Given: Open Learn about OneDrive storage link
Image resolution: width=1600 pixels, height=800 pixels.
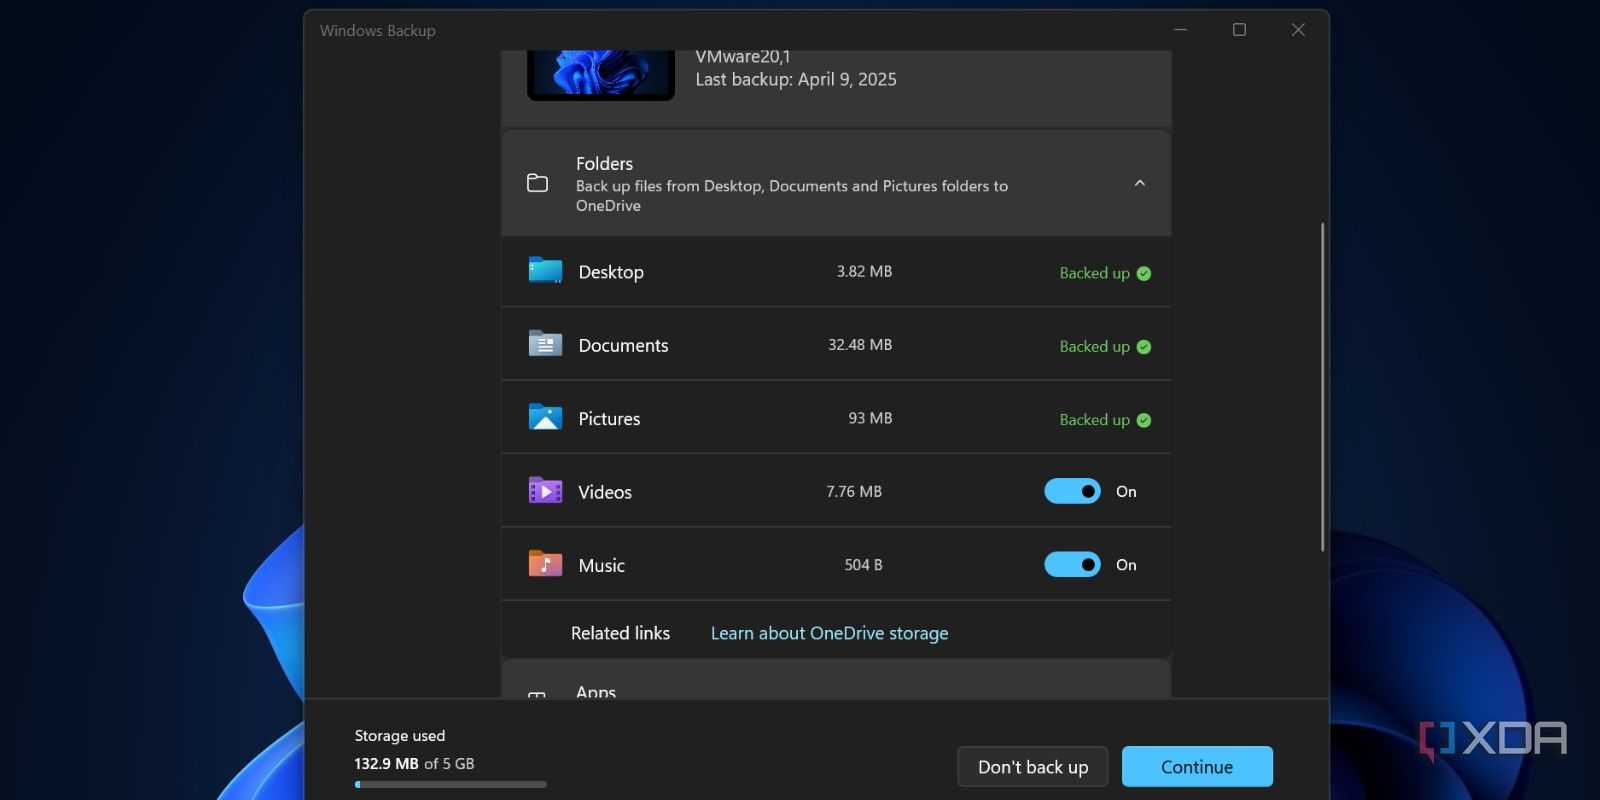Looking at the screenshot, I should 829,633.
